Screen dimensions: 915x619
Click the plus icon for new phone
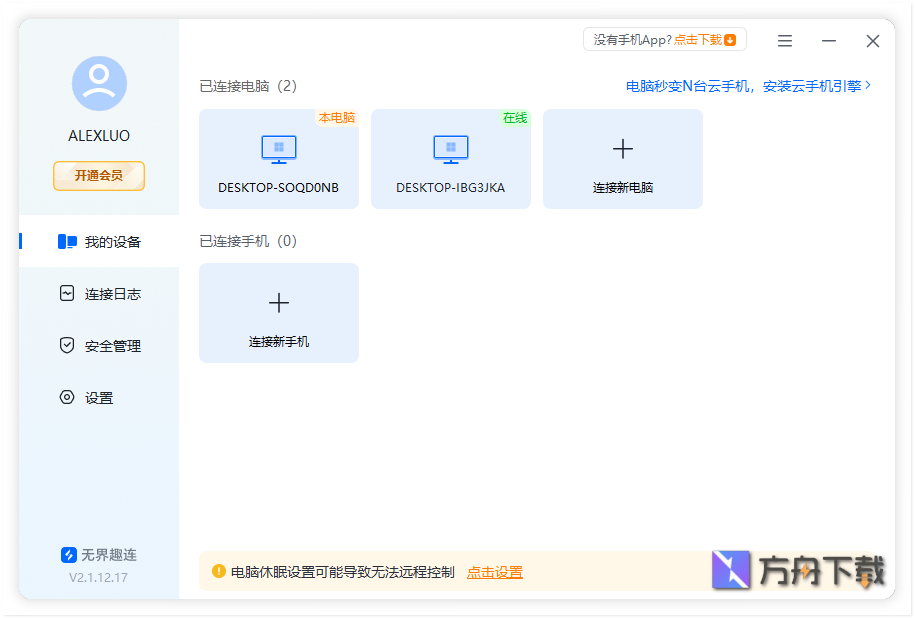coord(279,303)
